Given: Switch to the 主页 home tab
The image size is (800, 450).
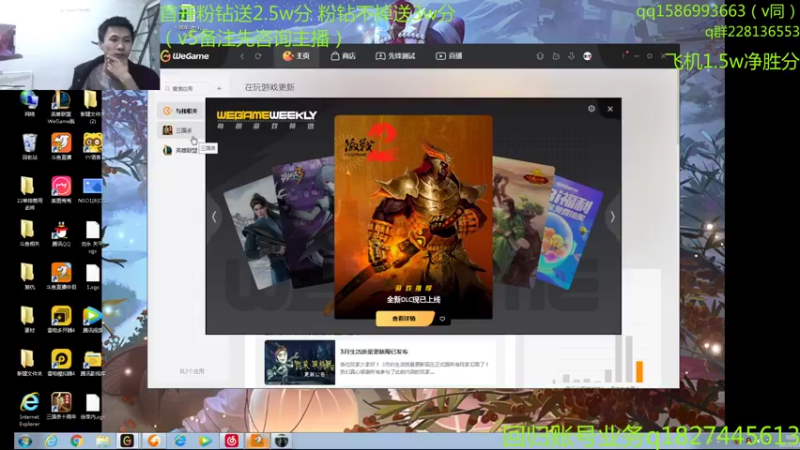Looking at the screenshot, I should [x=296, y=56].
